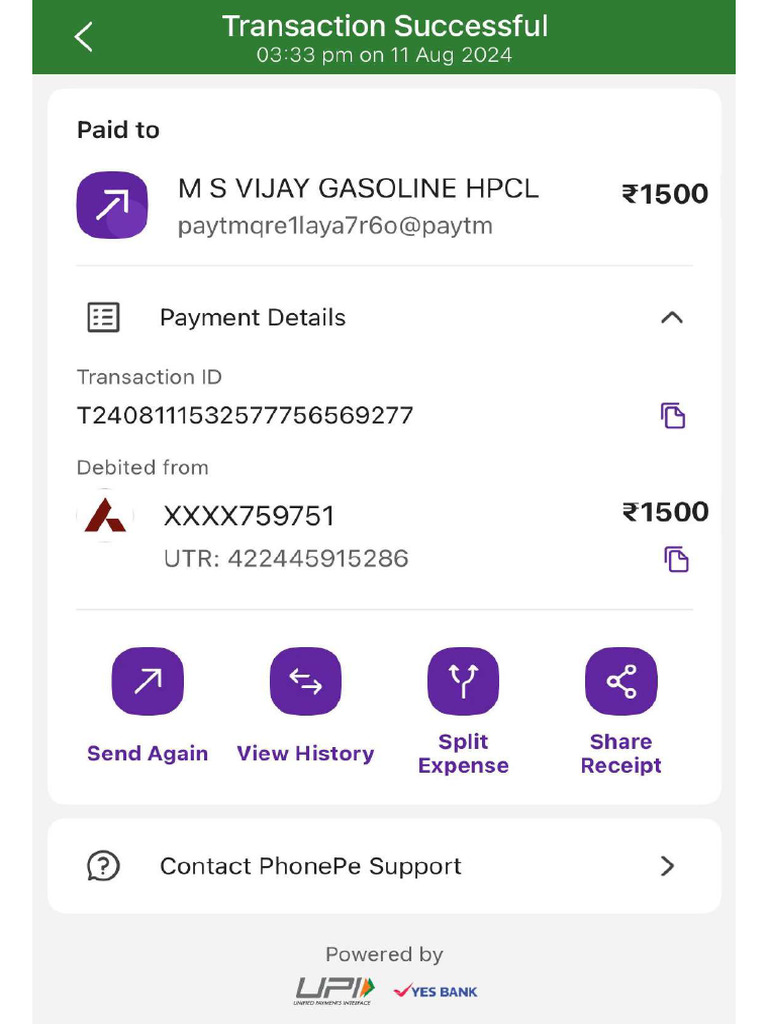Viewport: 768px width, 1024px height.
Task: Tap merchant name M S VIJAY GASOLINE HPCL
Action: coord(358,188)
